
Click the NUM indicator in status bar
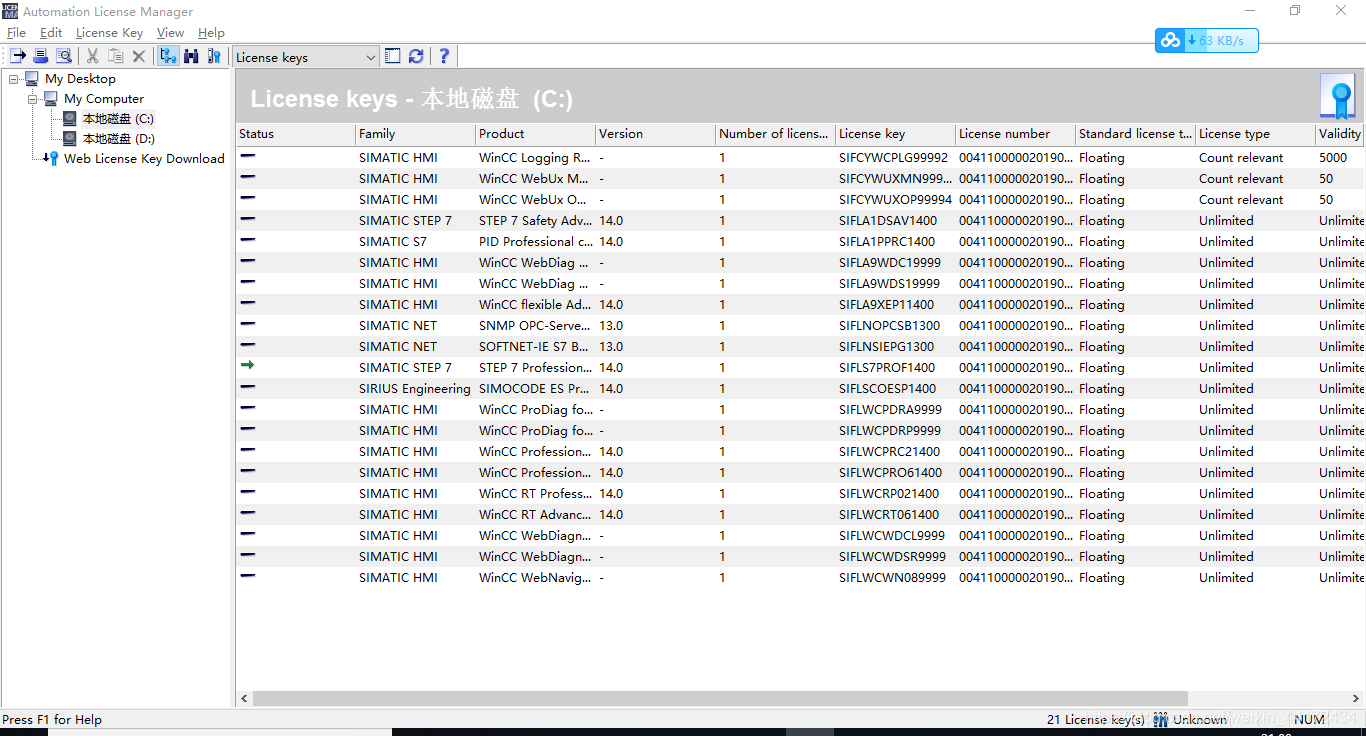[x=1309, y=720]
